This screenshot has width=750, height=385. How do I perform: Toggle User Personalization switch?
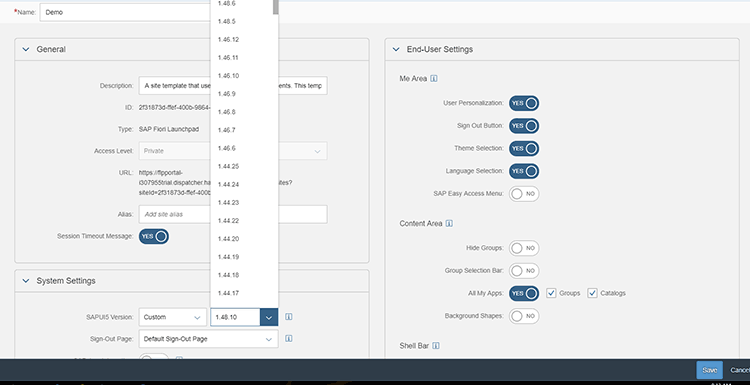pos(524,103)
